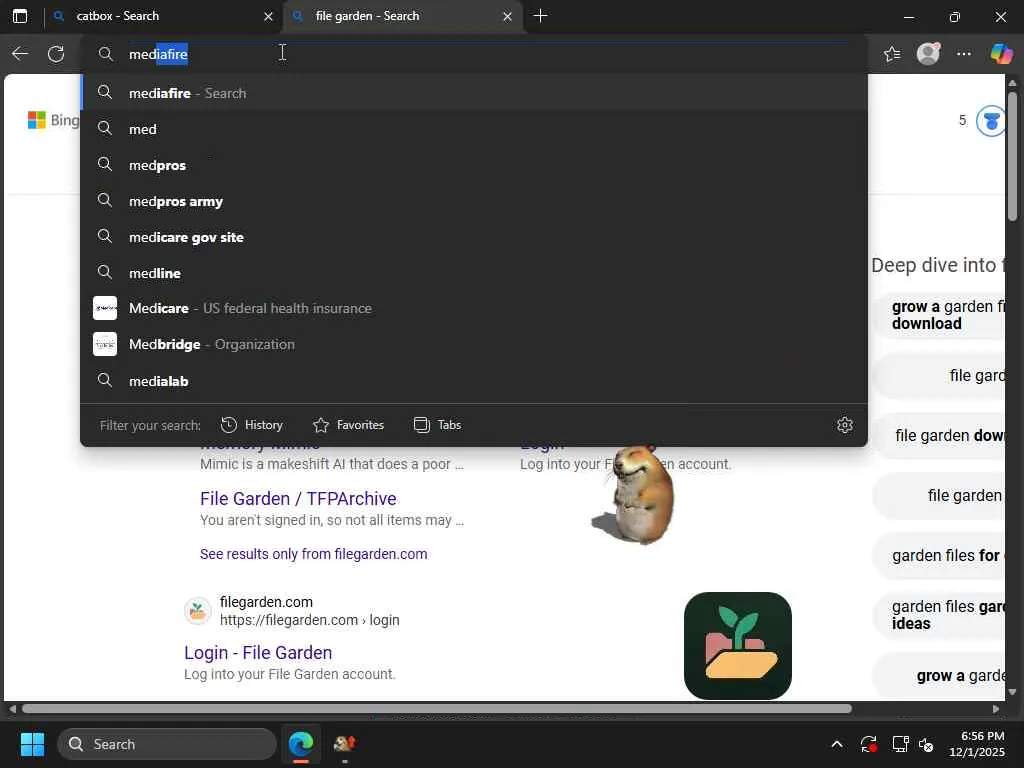Open the Bing rewards medal icon
Screen dimensions: 1024x768
click(990, 121)
